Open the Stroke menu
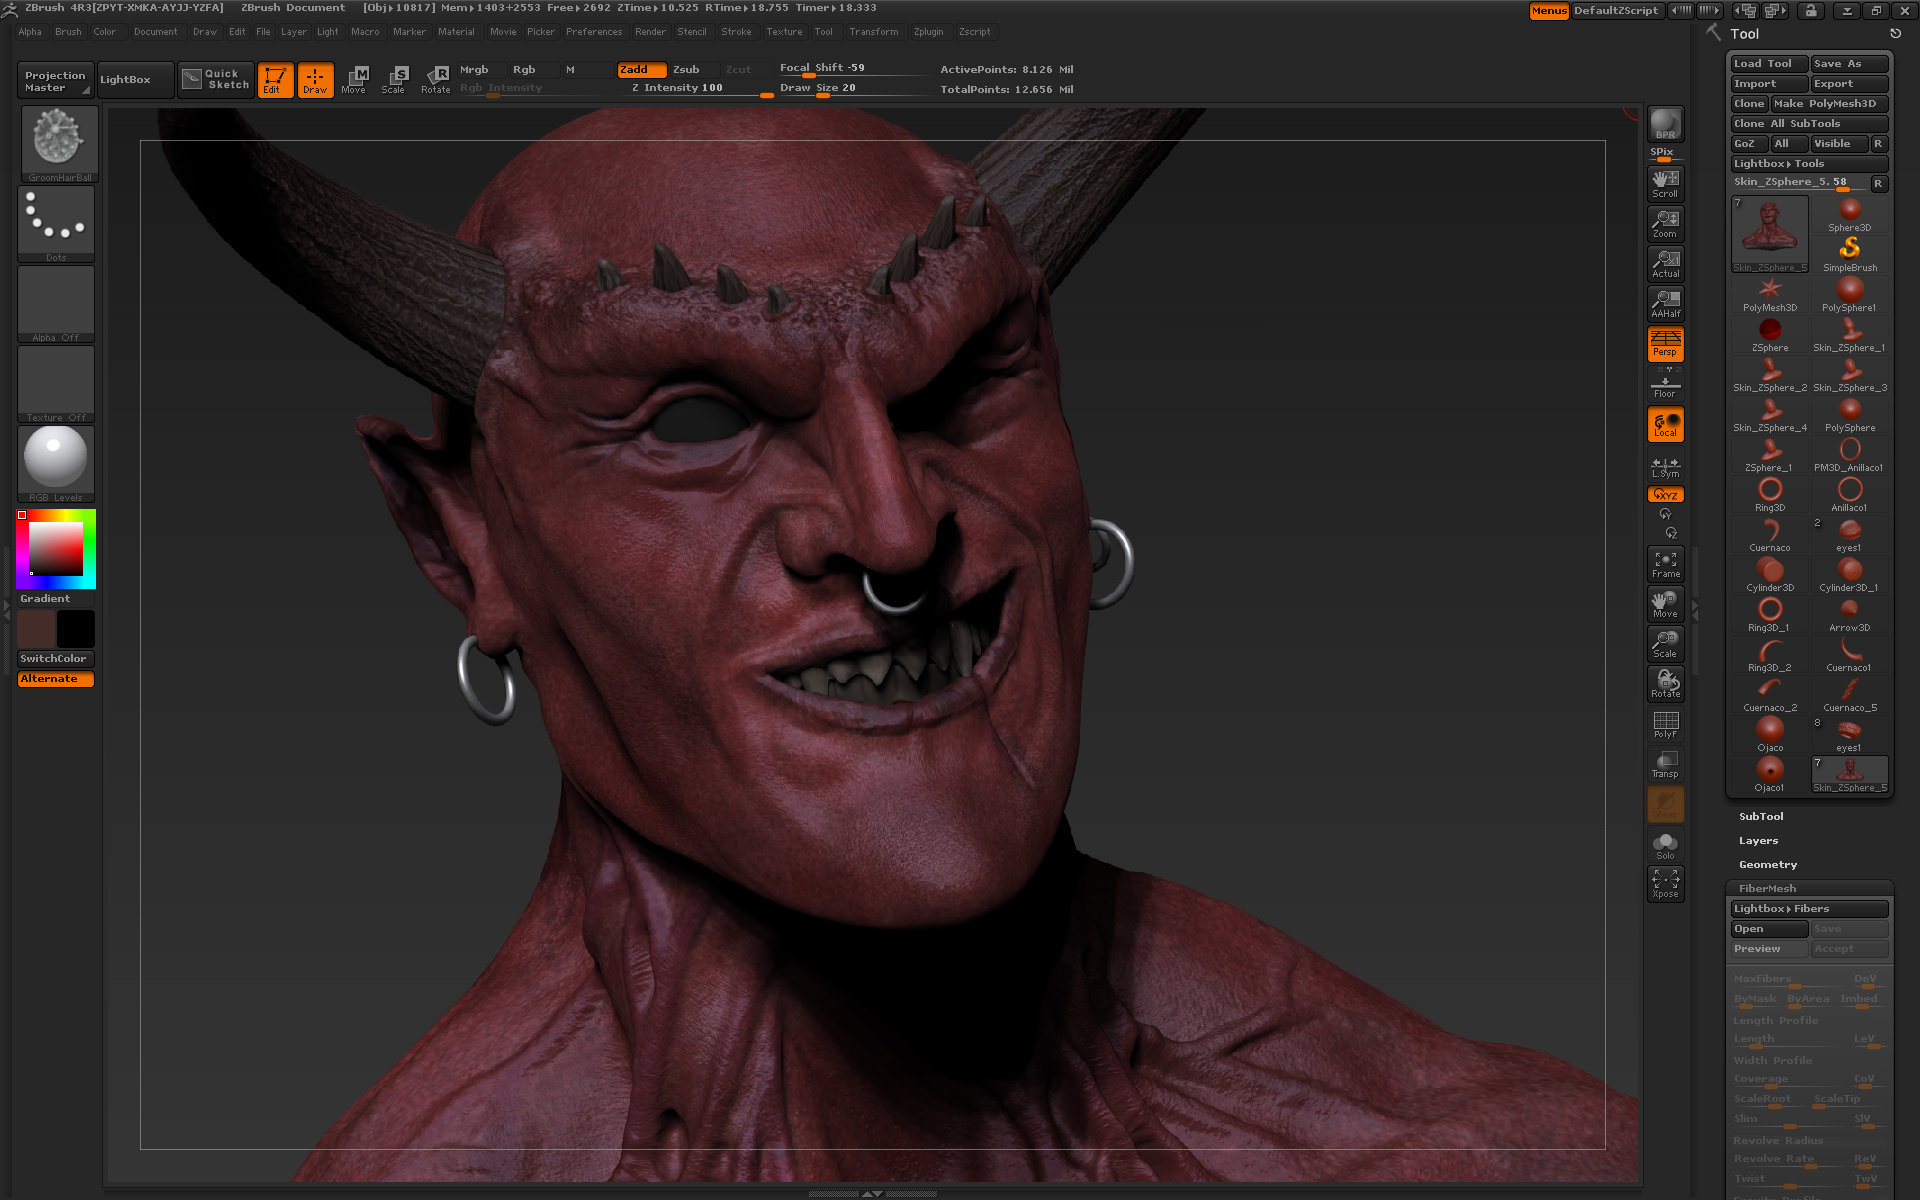 (x=736, y=32)
